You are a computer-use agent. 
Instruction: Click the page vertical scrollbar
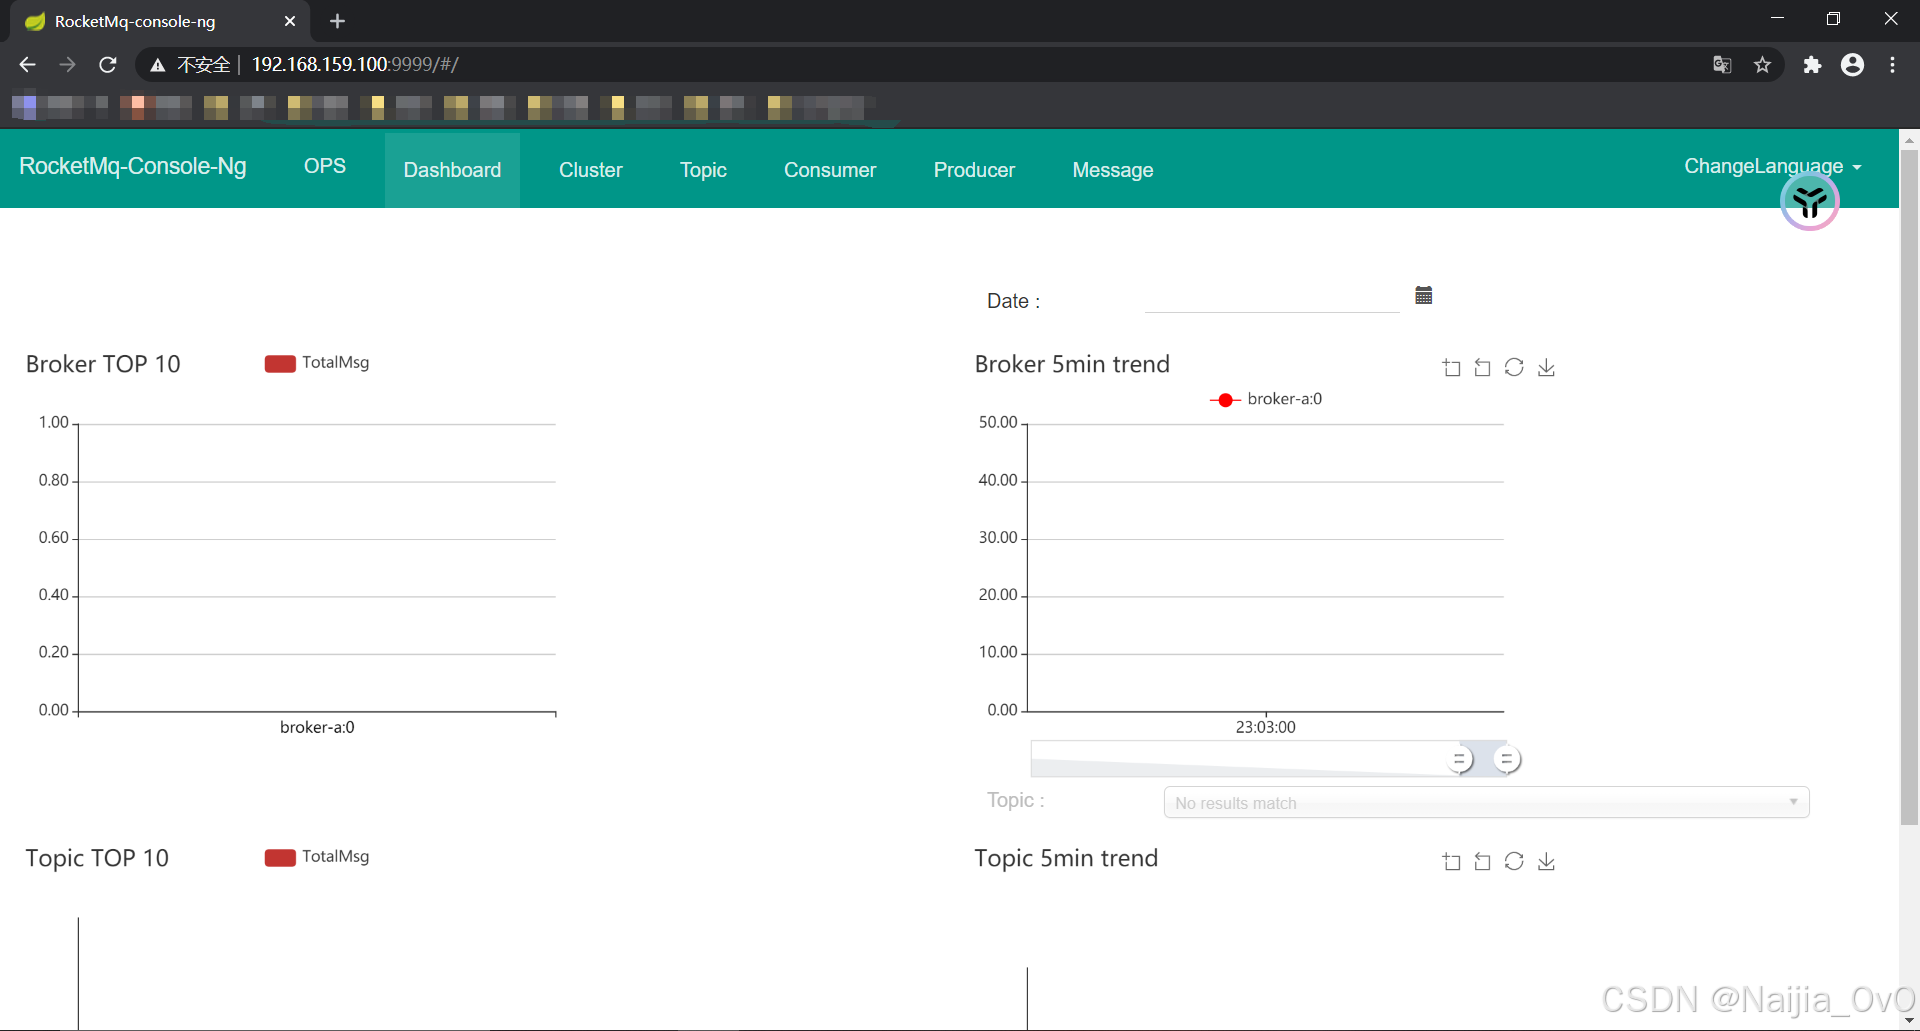(1909, 488)
